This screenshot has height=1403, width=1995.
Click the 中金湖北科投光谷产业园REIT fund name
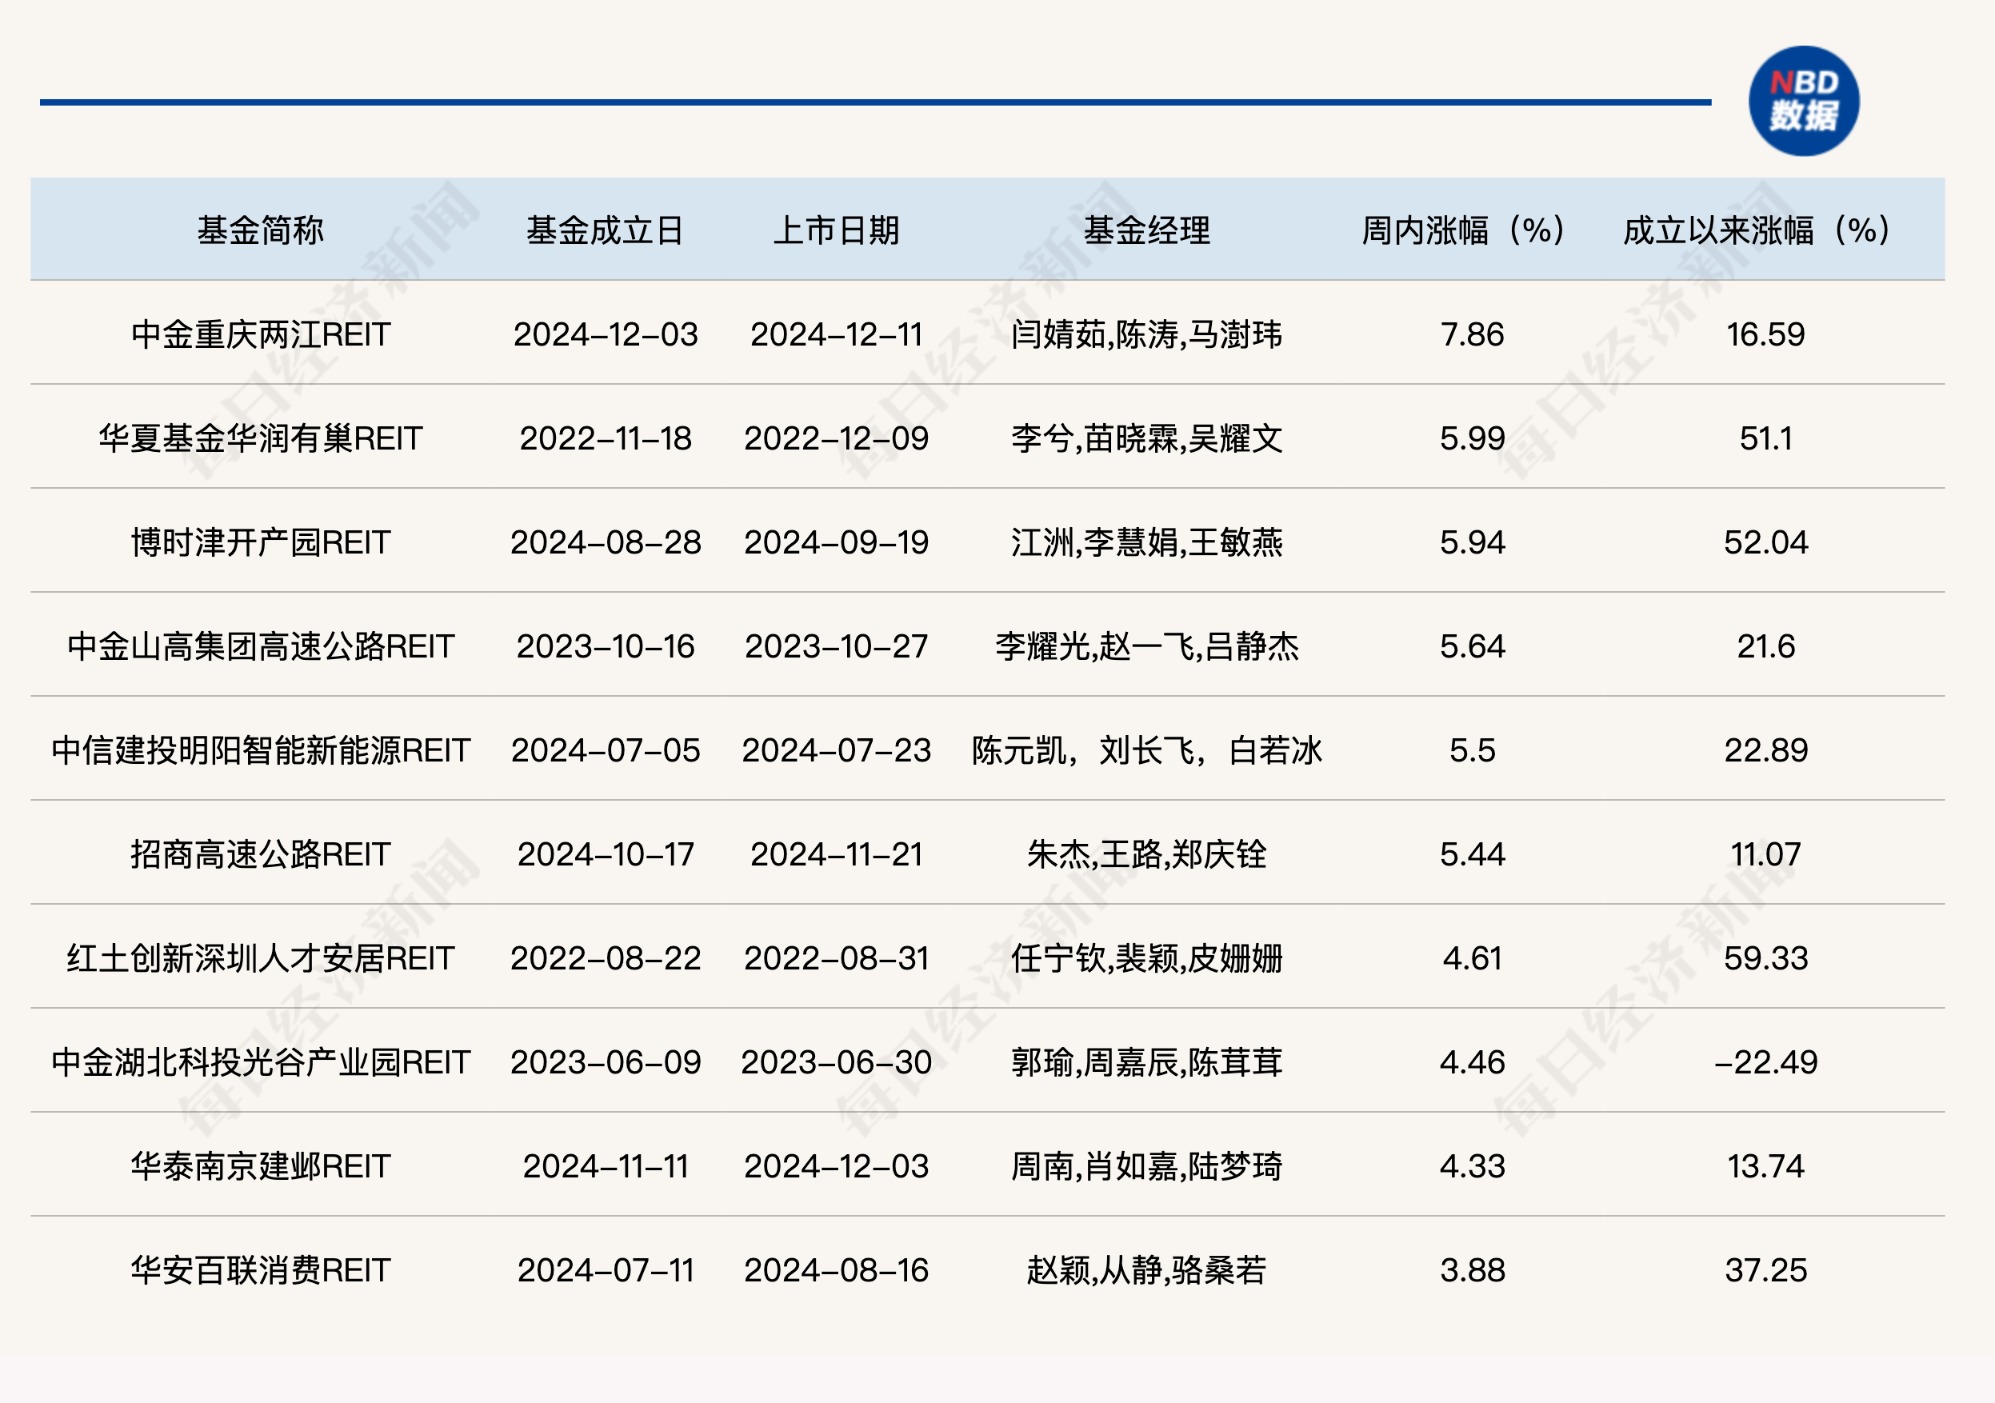tap(260, 1063)
